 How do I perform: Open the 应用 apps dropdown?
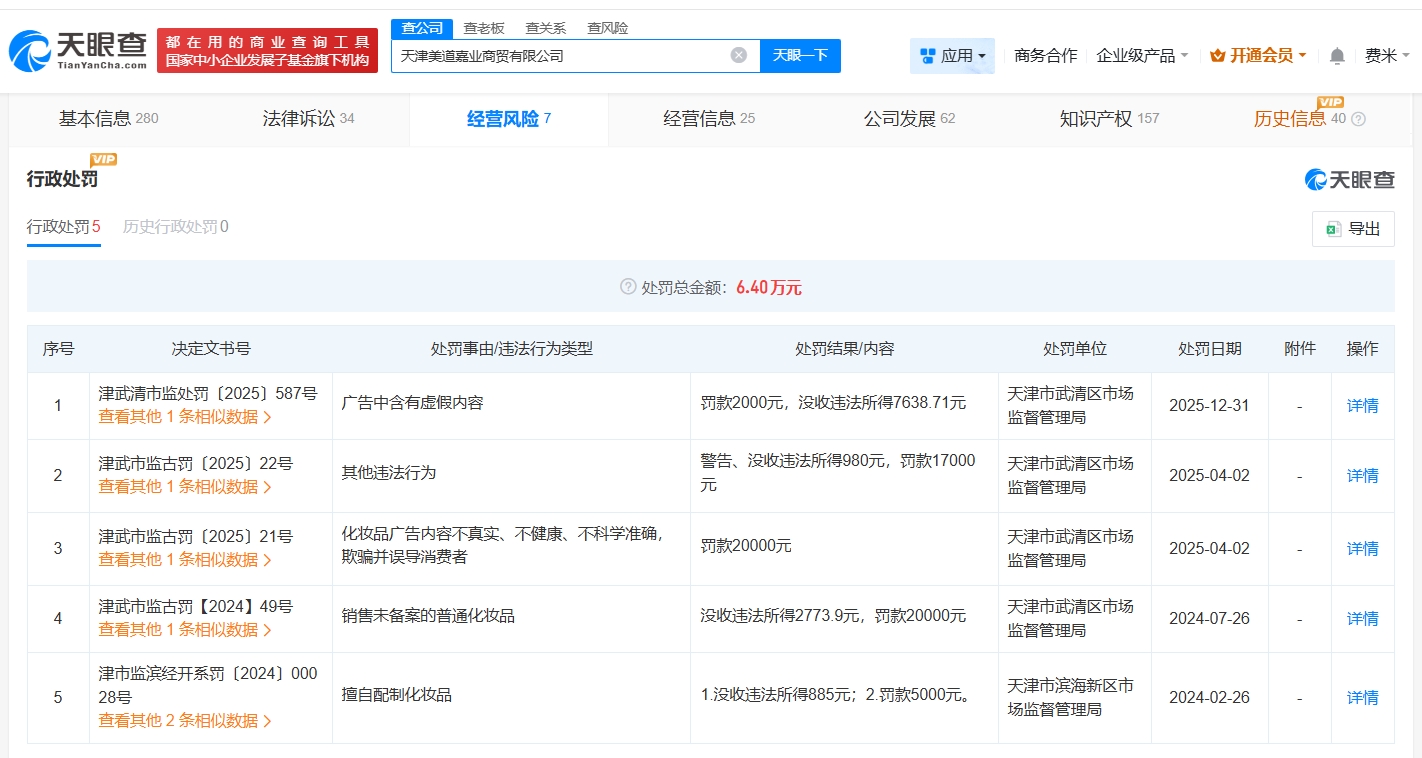point(952,56)
